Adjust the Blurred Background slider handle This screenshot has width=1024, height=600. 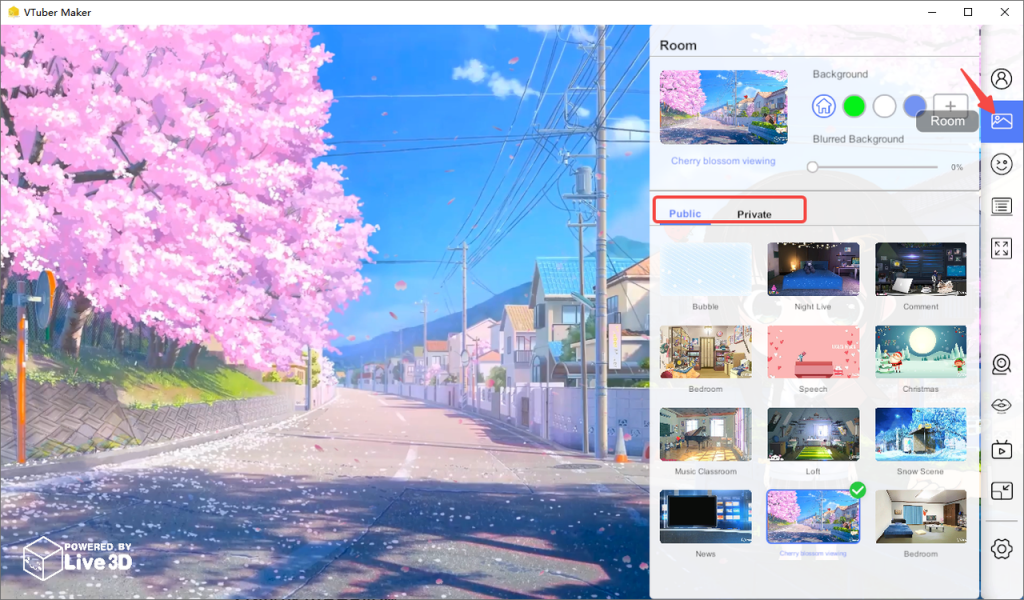[812, 167]
